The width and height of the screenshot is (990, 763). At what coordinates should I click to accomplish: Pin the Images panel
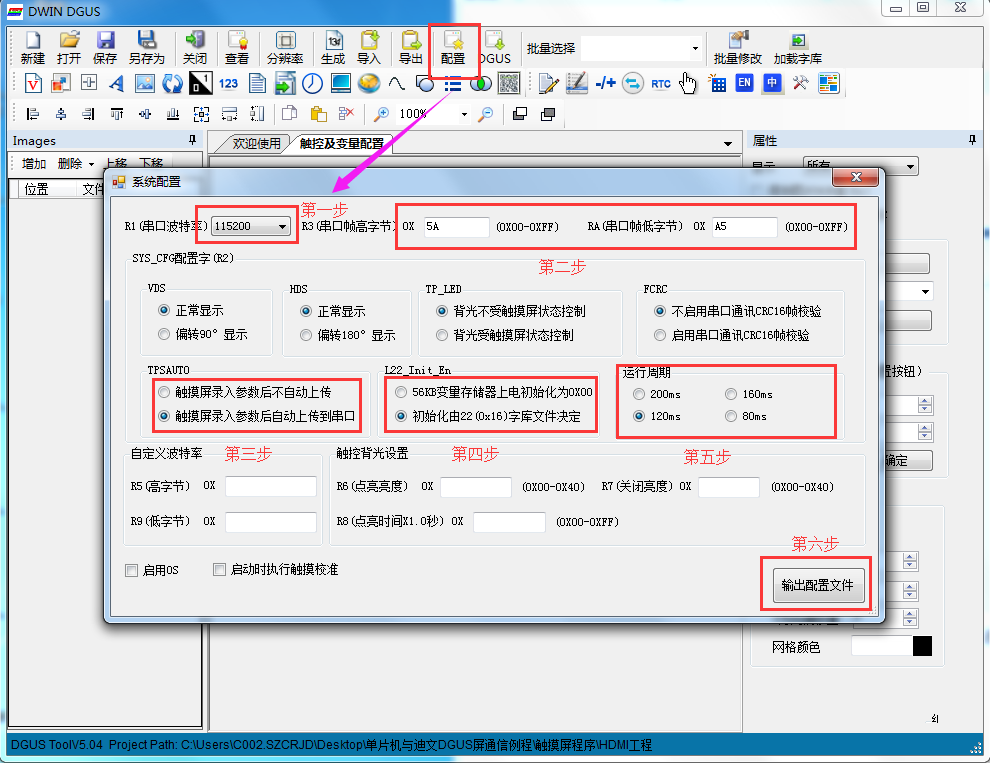pos(193,140)
